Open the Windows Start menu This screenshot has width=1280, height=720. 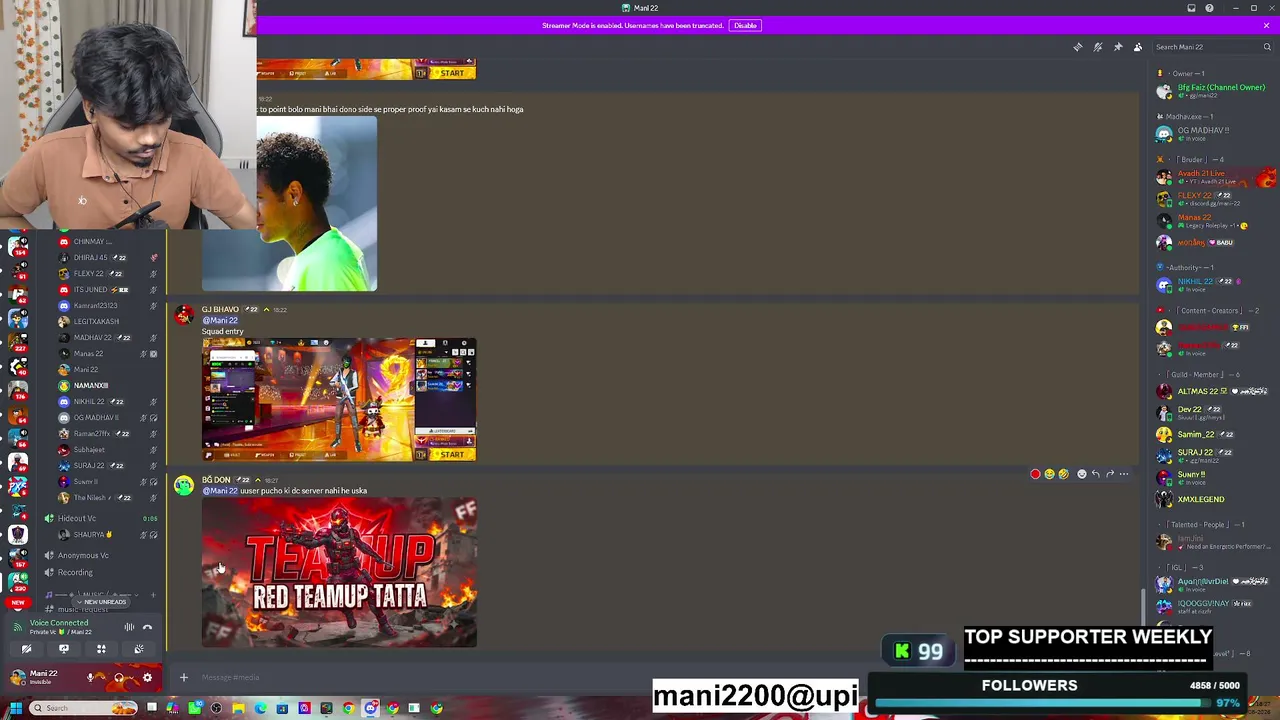(15, 708)
